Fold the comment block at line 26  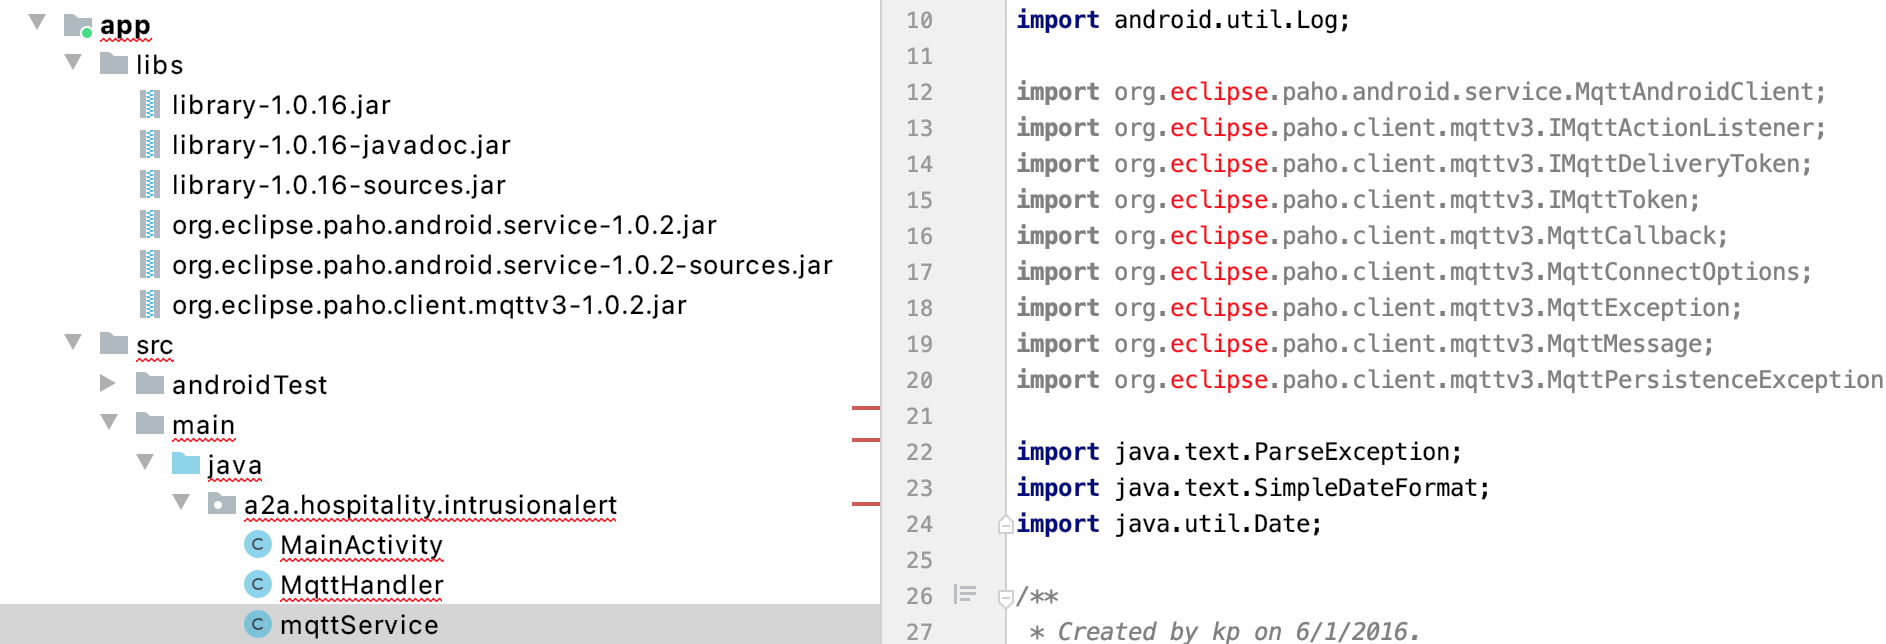[1005, 597]
